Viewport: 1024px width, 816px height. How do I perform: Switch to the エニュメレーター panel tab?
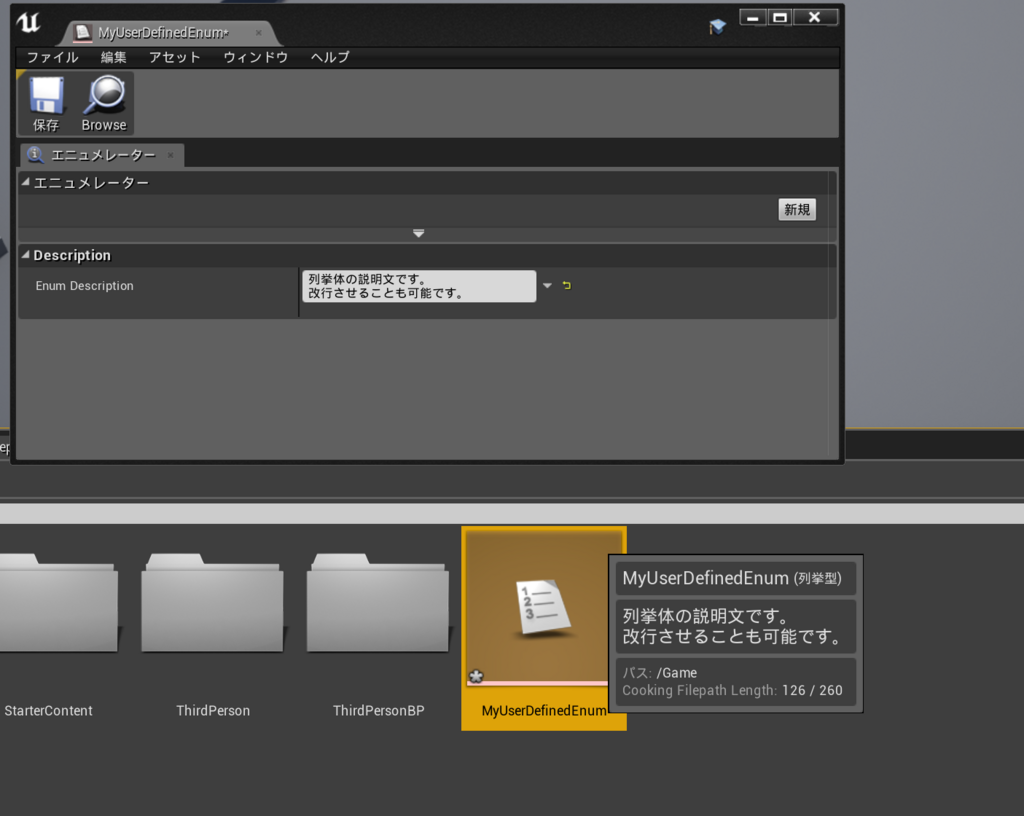[x=103, y=155]
